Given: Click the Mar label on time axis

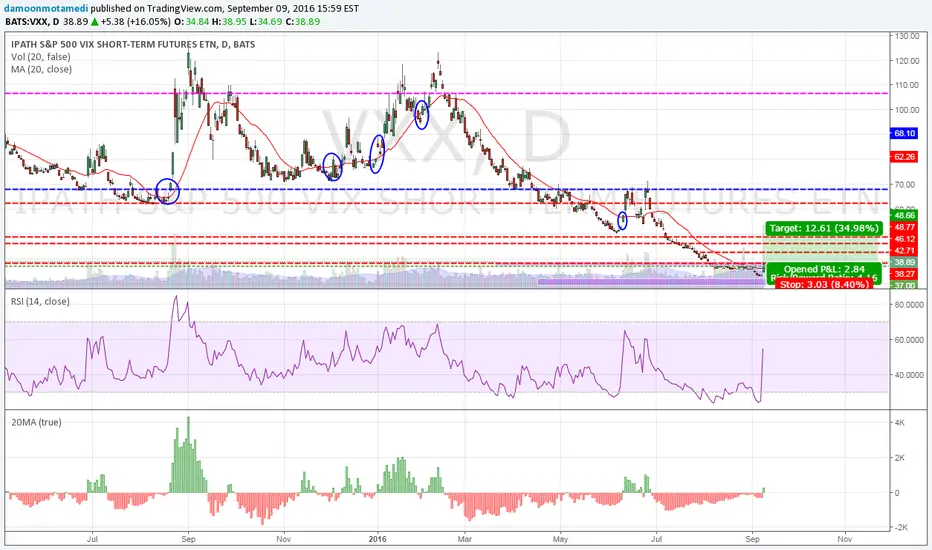Looking at the screenshot, I should pos(464,539).
